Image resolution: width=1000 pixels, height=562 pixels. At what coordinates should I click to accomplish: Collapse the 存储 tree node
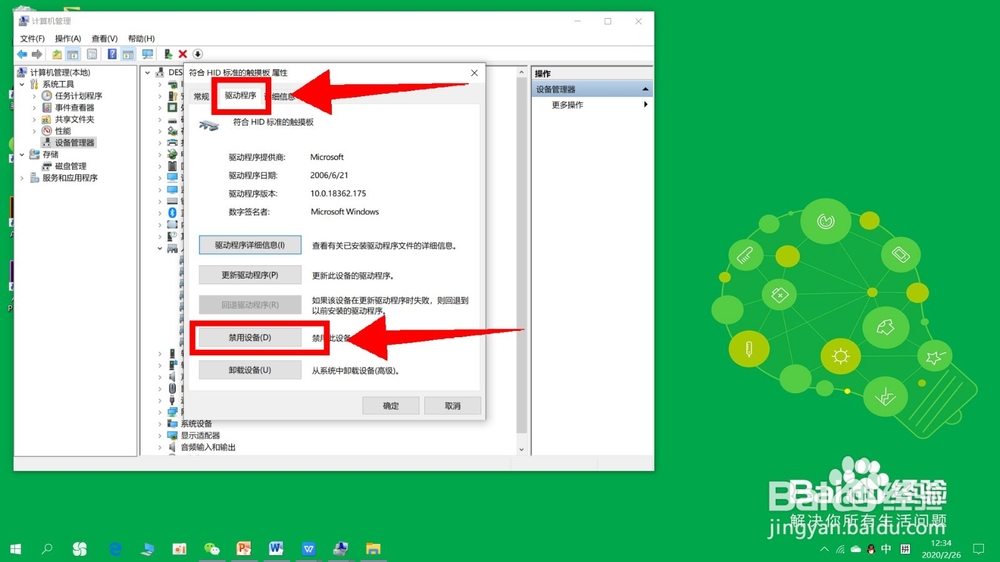pos(22,154)
